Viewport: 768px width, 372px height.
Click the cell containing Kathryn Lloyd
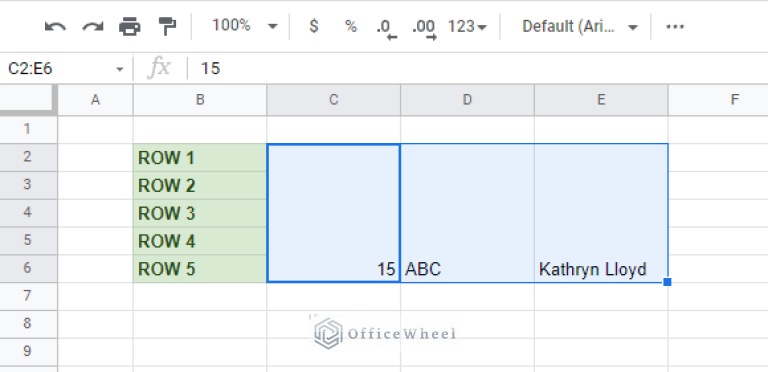coord(601,269)
